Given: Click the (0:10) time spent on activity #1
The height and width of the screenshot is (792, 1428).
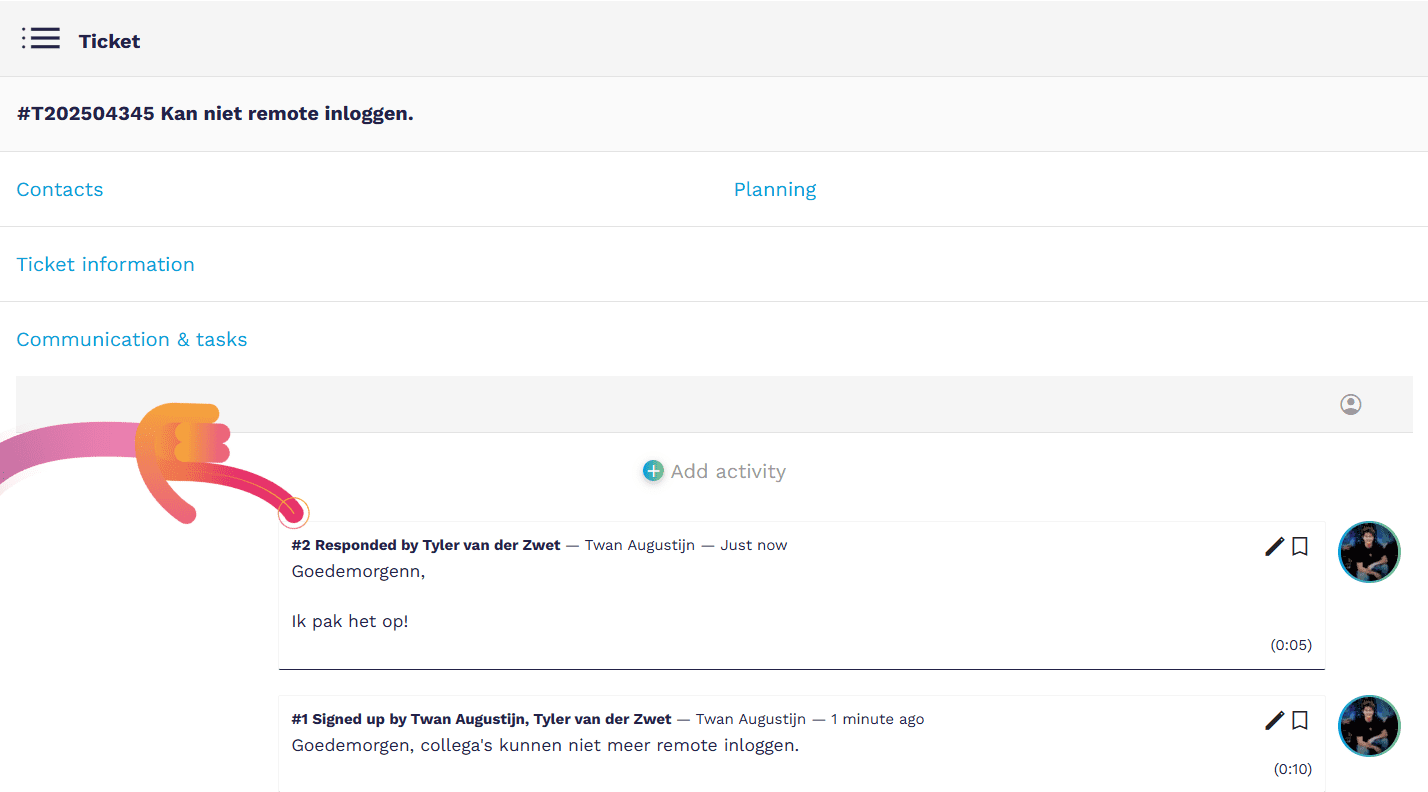Looking at the screenshot, I should point(1292,769).
